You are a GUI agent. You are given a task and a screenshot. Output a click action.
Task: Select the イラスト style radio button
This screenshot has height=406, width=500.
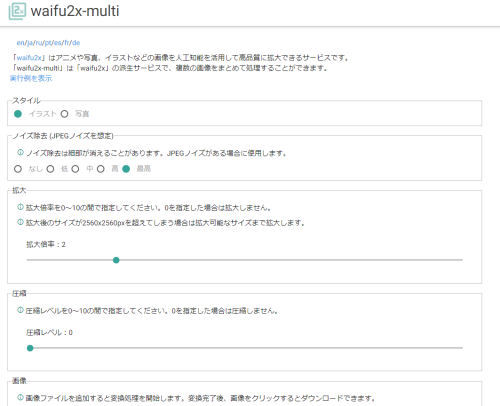pos(18,114)
